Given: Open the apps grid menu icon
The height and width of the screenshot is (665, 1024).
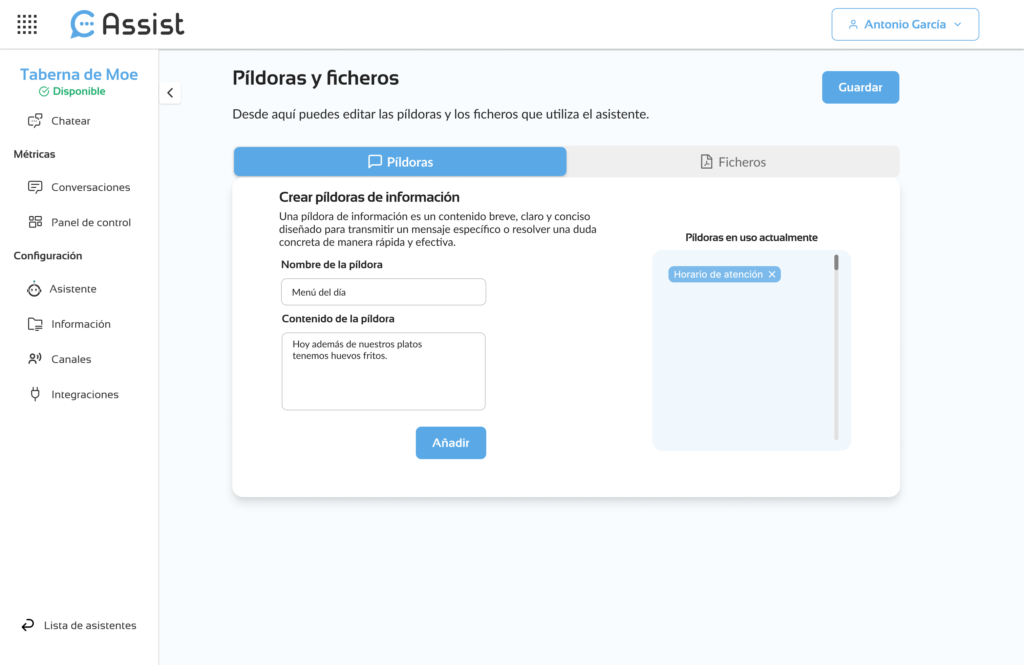Looking at the screenshot, I should coord(27,24).
